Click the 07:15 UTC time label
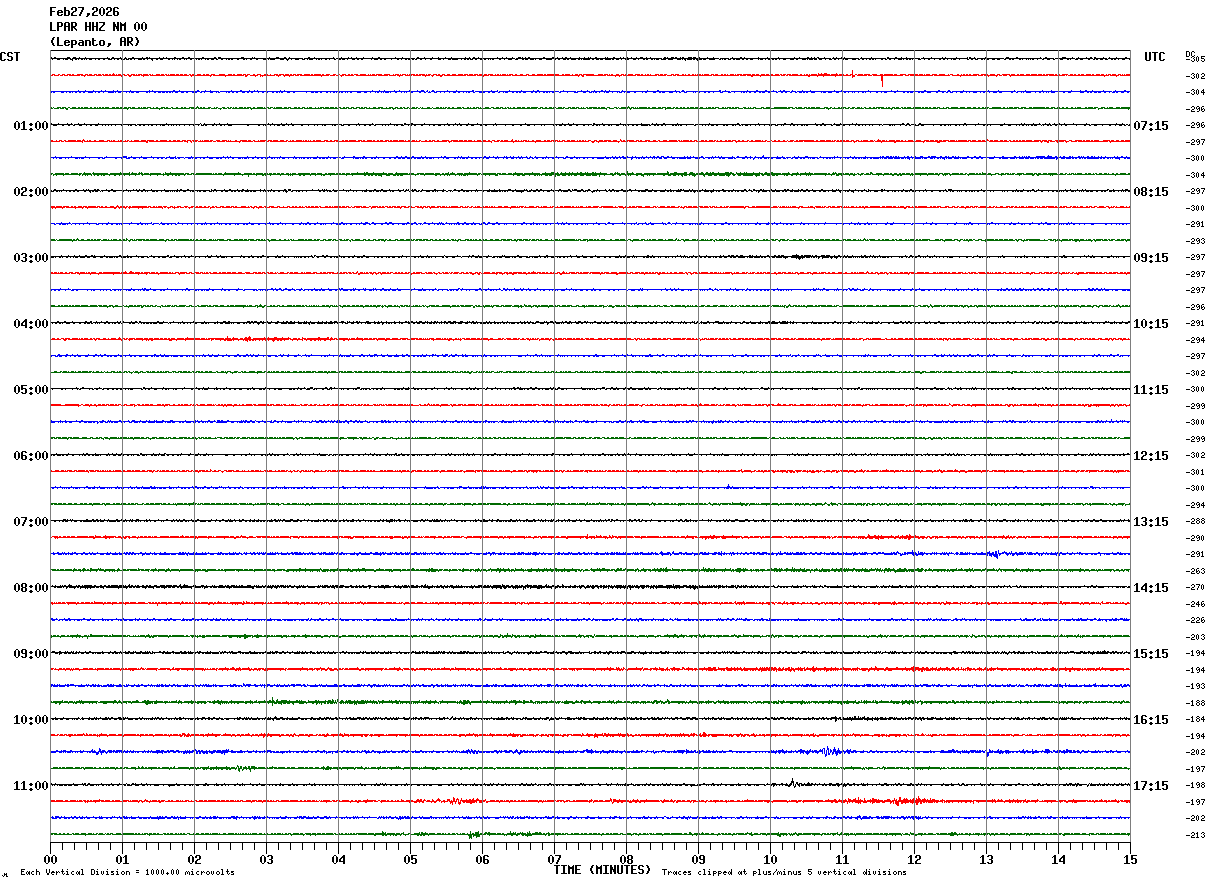Viewport: 1210px width, 886px height. coord(1151,126)
